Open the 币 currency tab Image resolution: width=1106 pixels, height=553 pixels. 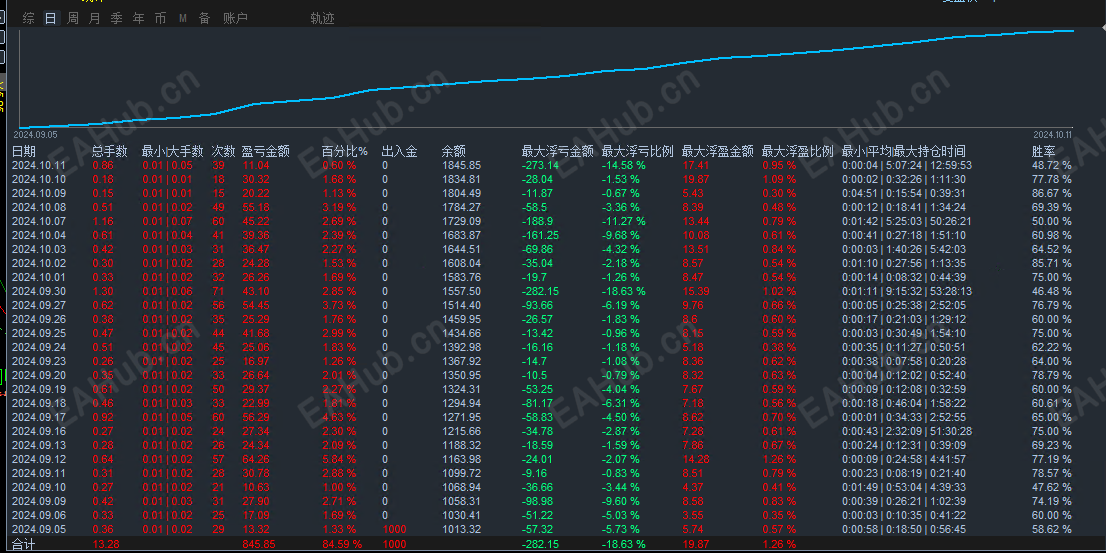160,18
